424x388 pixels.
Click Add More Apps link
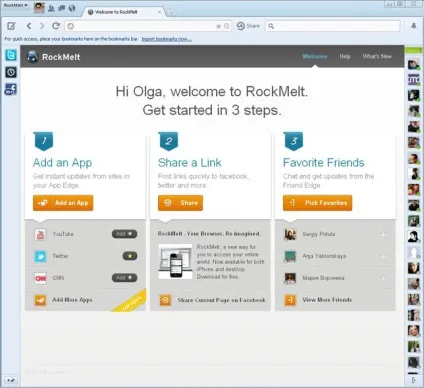click(72, 300)
